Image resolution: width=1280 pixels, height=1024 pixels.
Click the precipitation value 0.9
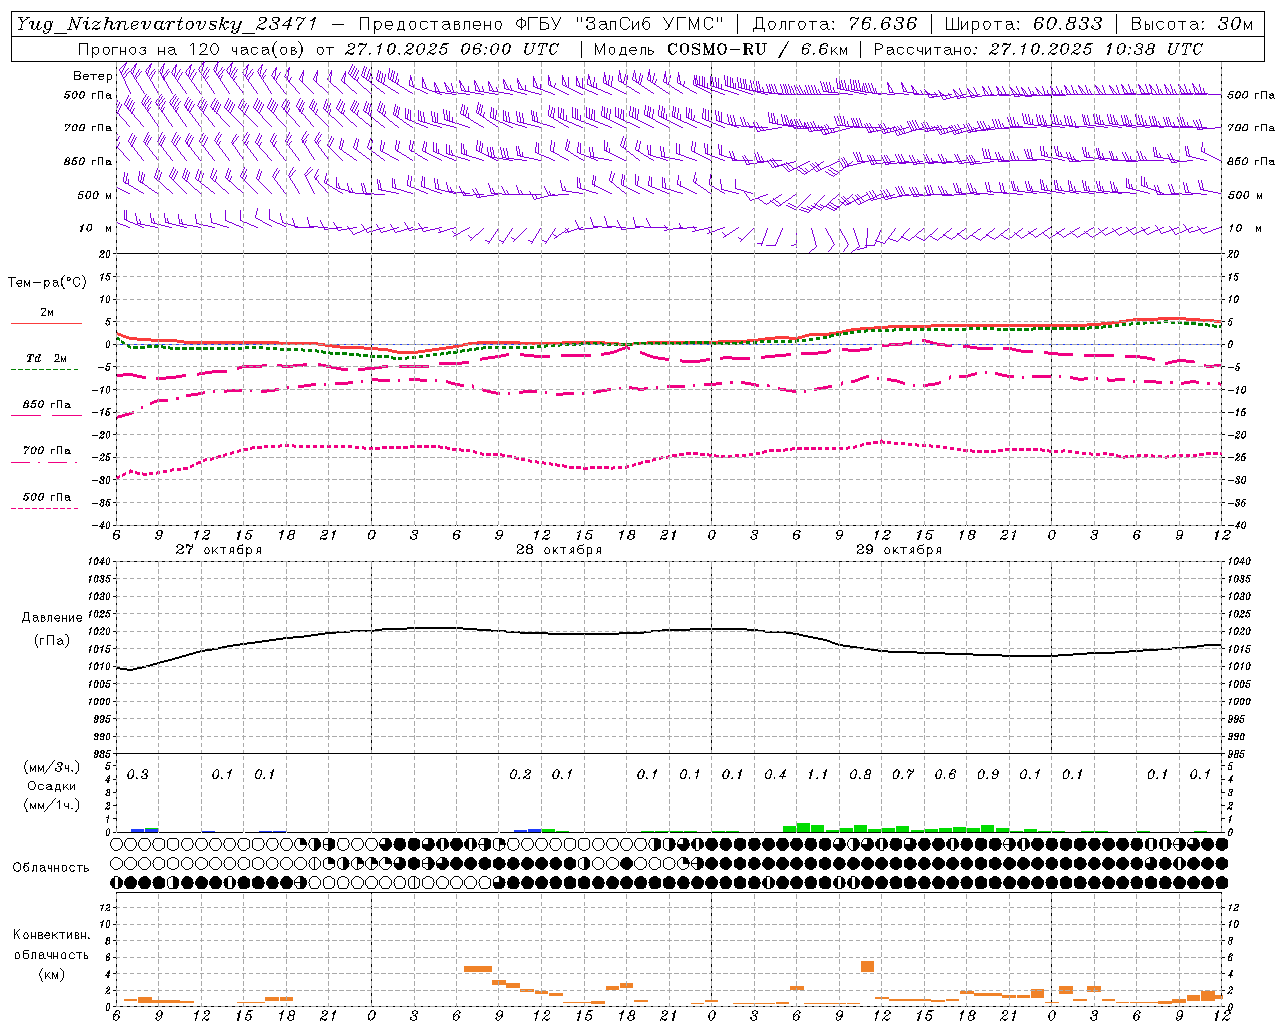point(987,775)
